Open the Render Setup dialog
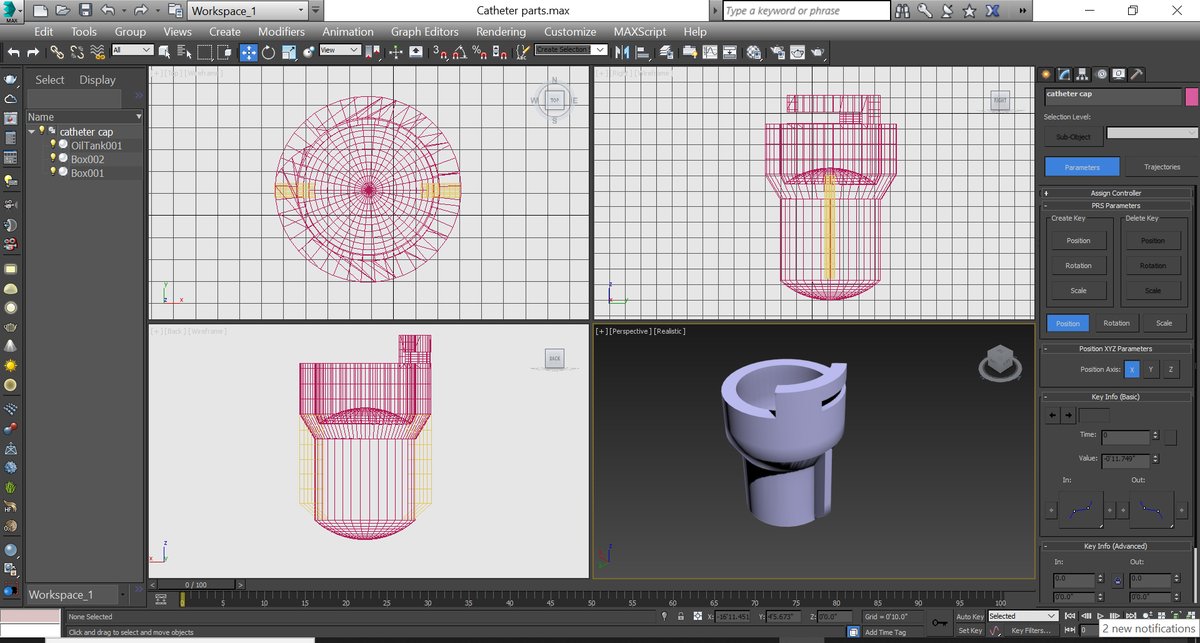The height and width of the screenshot is (643, 1200). [779, 52]
